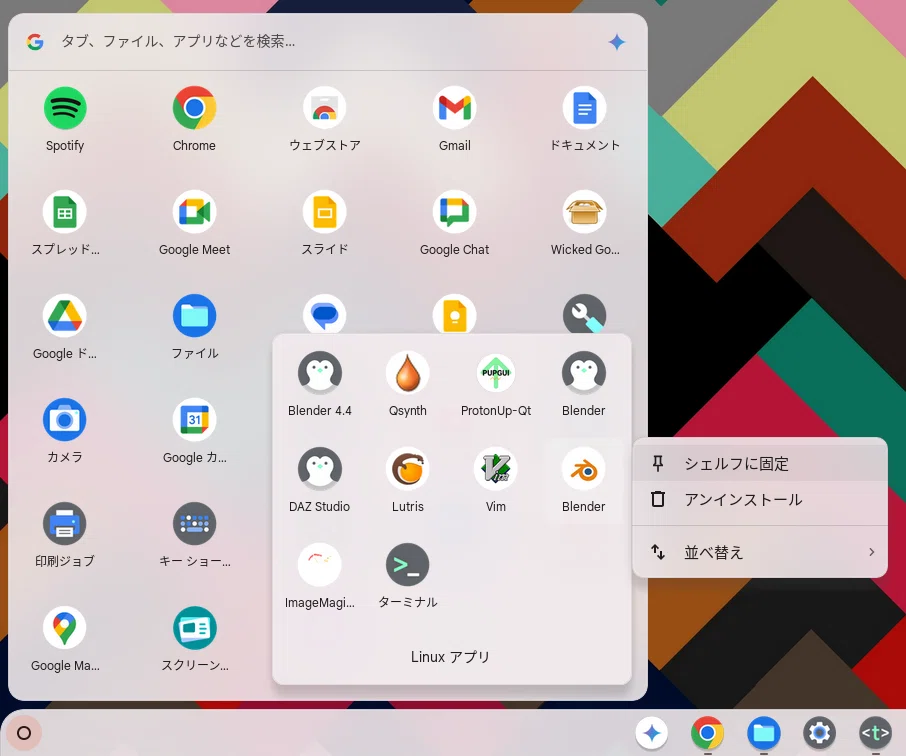Screen dimensions: 906x756
Task: Open the 印刷ジョブ app
Action: pos(65,524)
